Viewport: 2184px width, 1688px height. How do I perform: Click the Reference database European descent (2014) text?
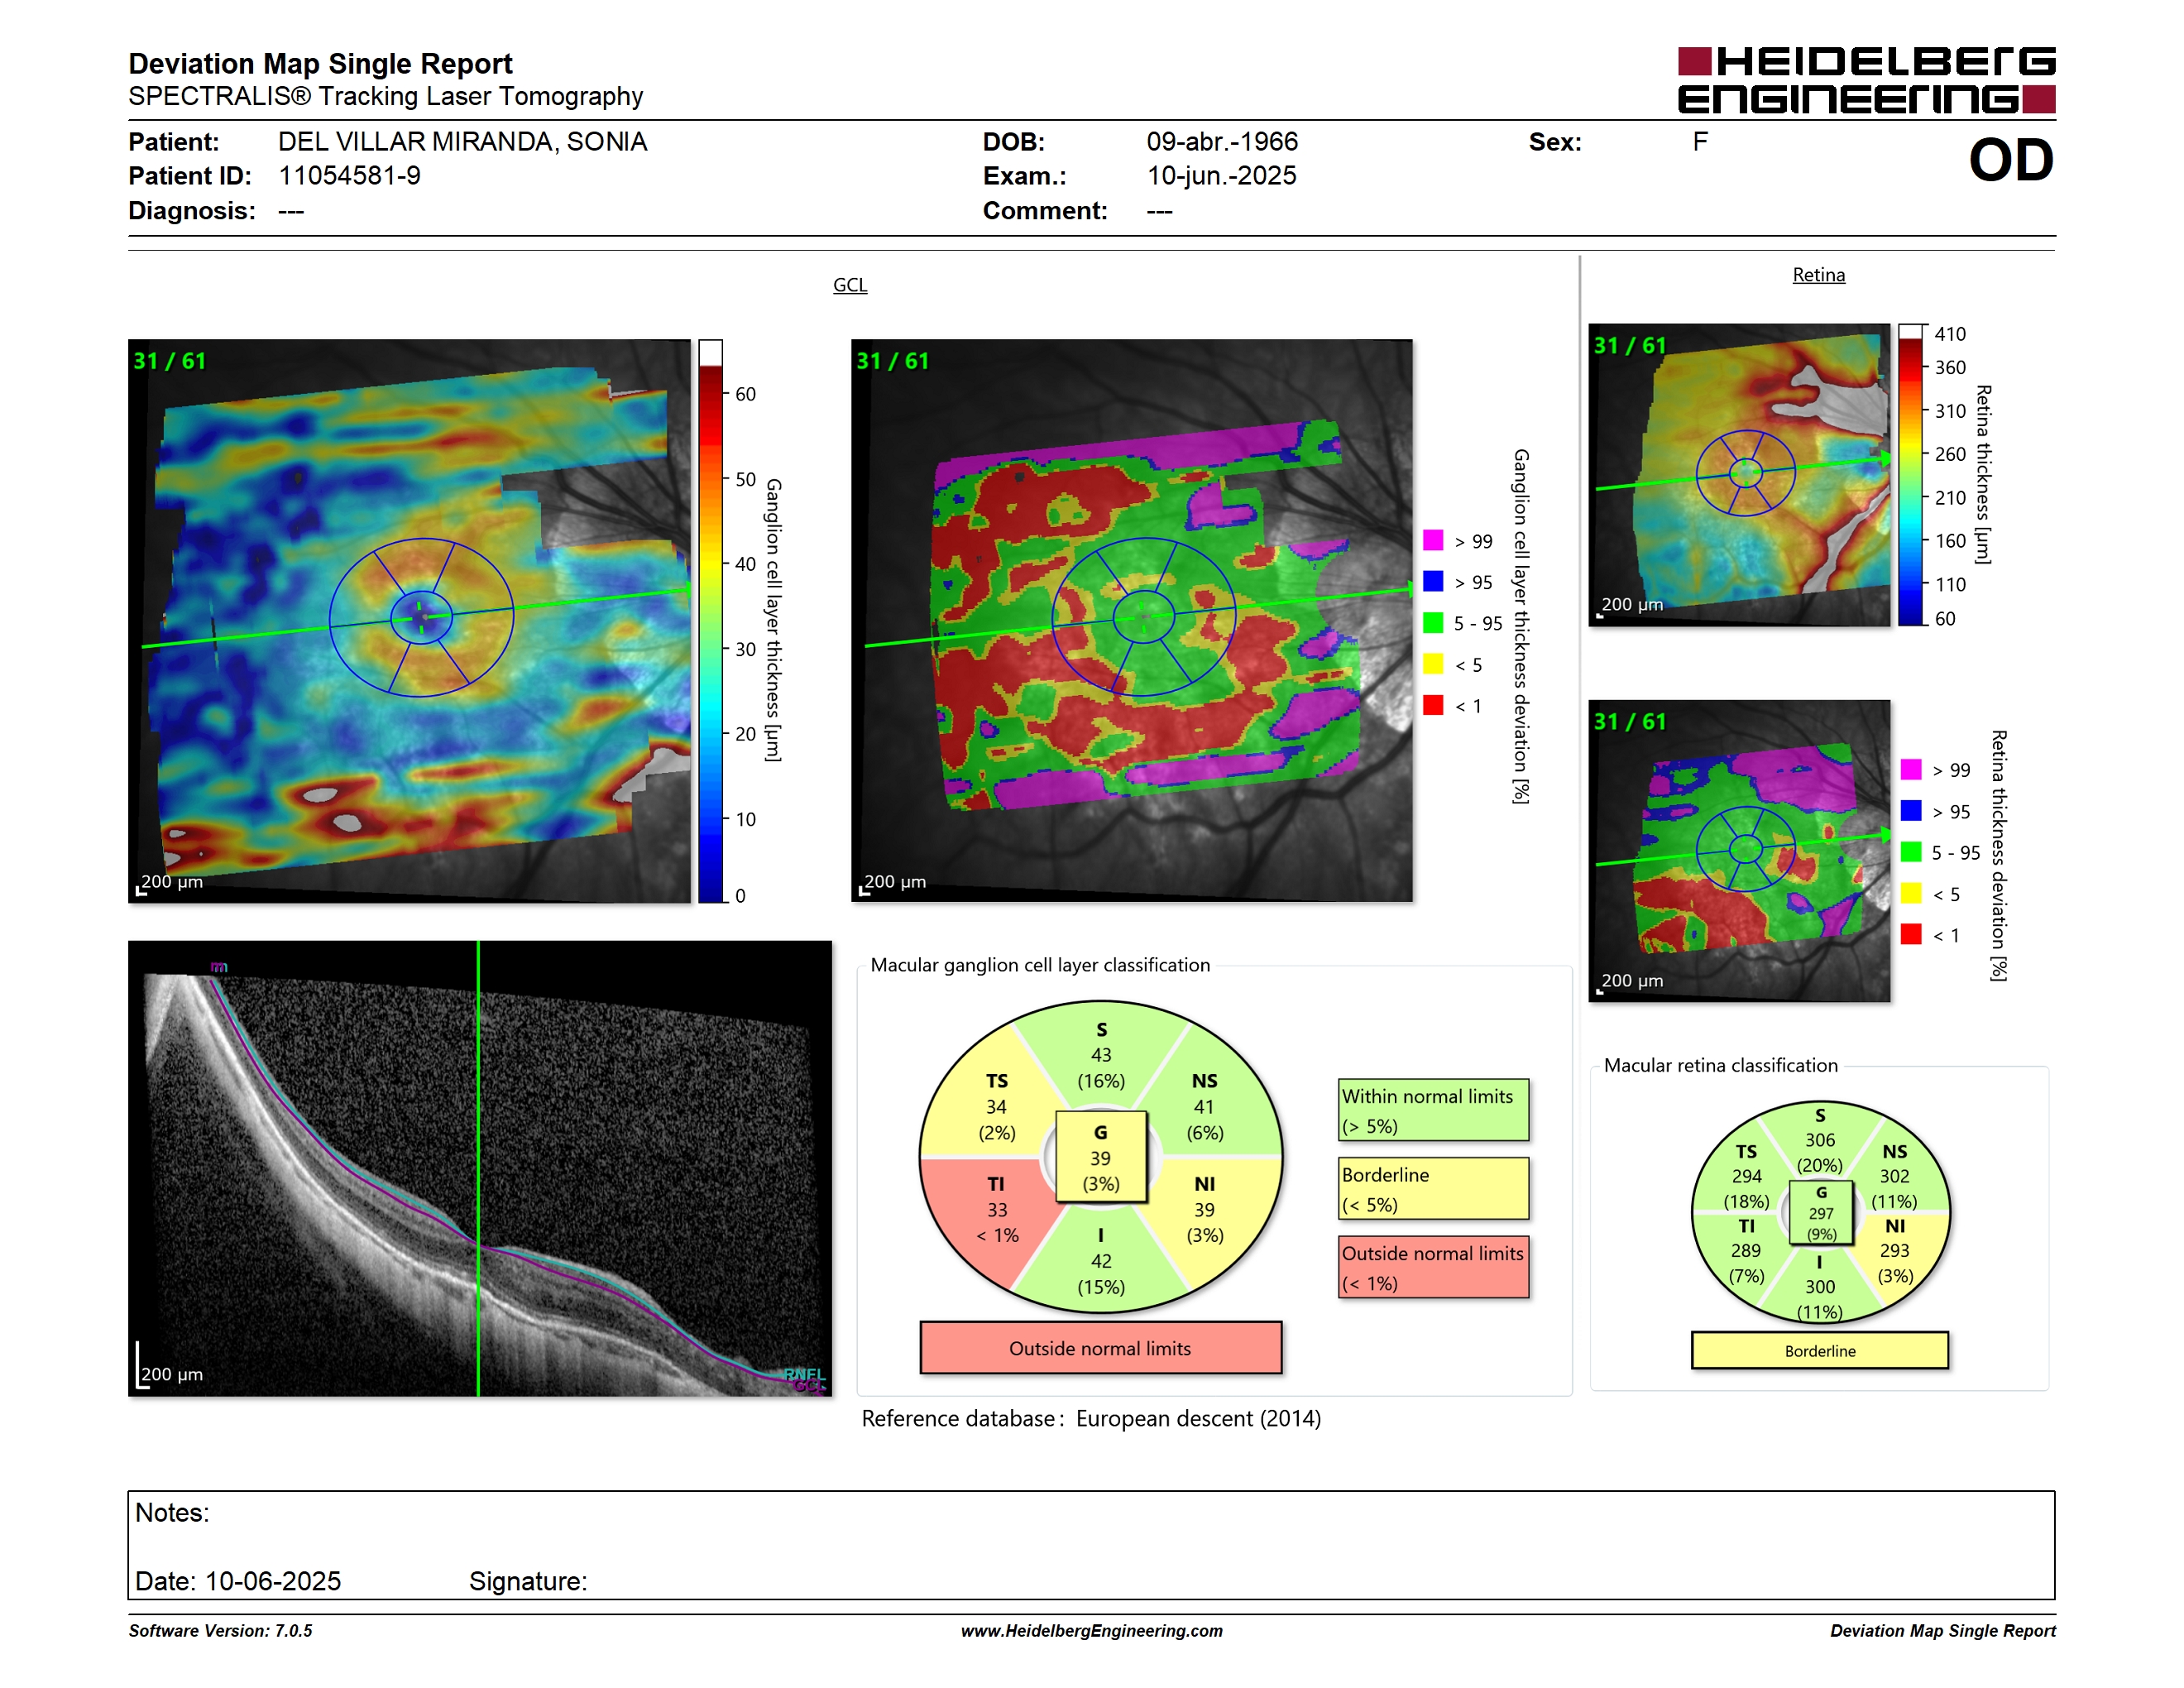pos(1091,1419)
